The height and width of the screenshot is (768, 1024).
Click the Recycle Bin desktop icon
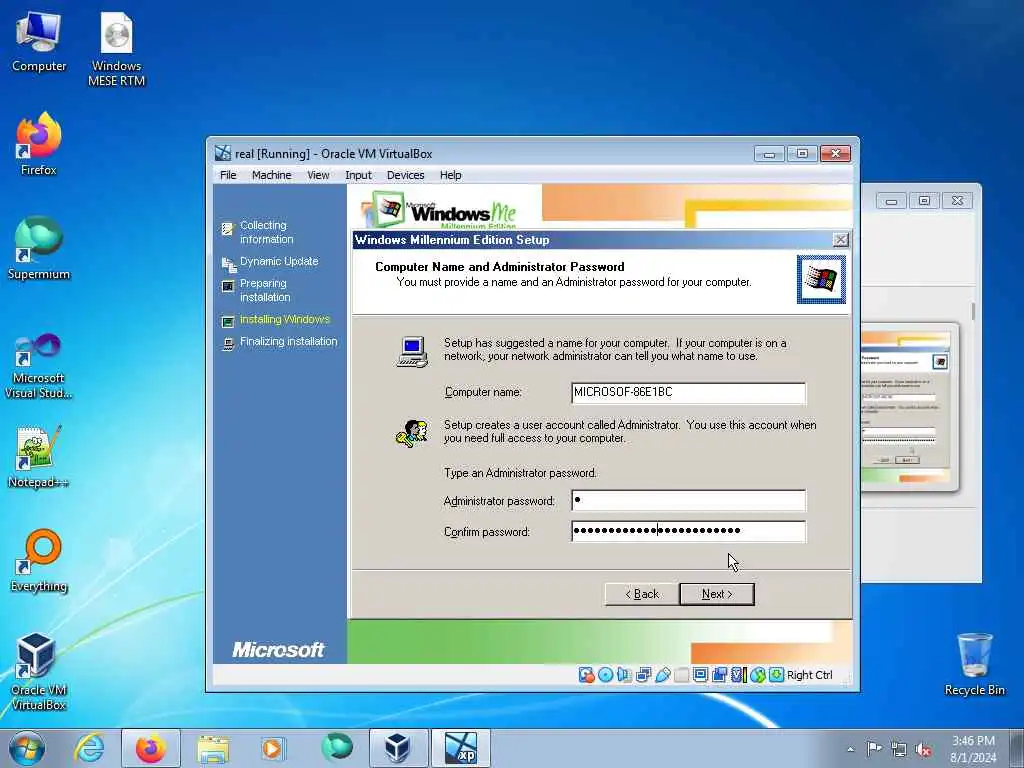tap(974, 664)
